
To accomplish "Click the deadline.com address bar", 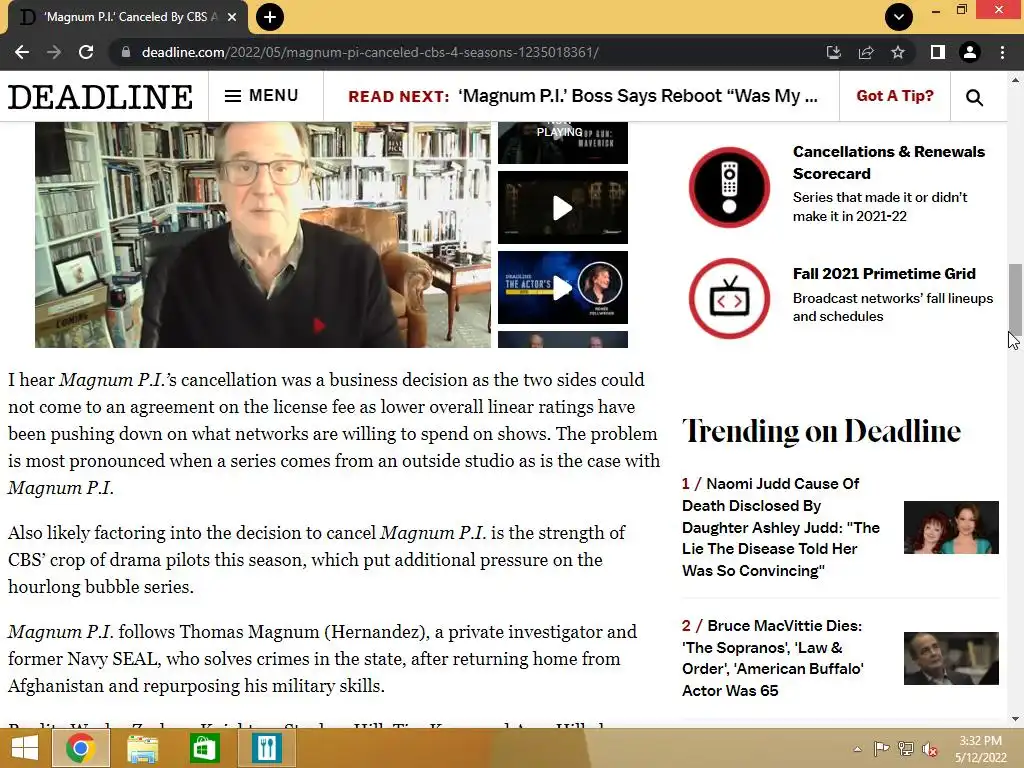I will pyautogui.click(x=370, y=52).
